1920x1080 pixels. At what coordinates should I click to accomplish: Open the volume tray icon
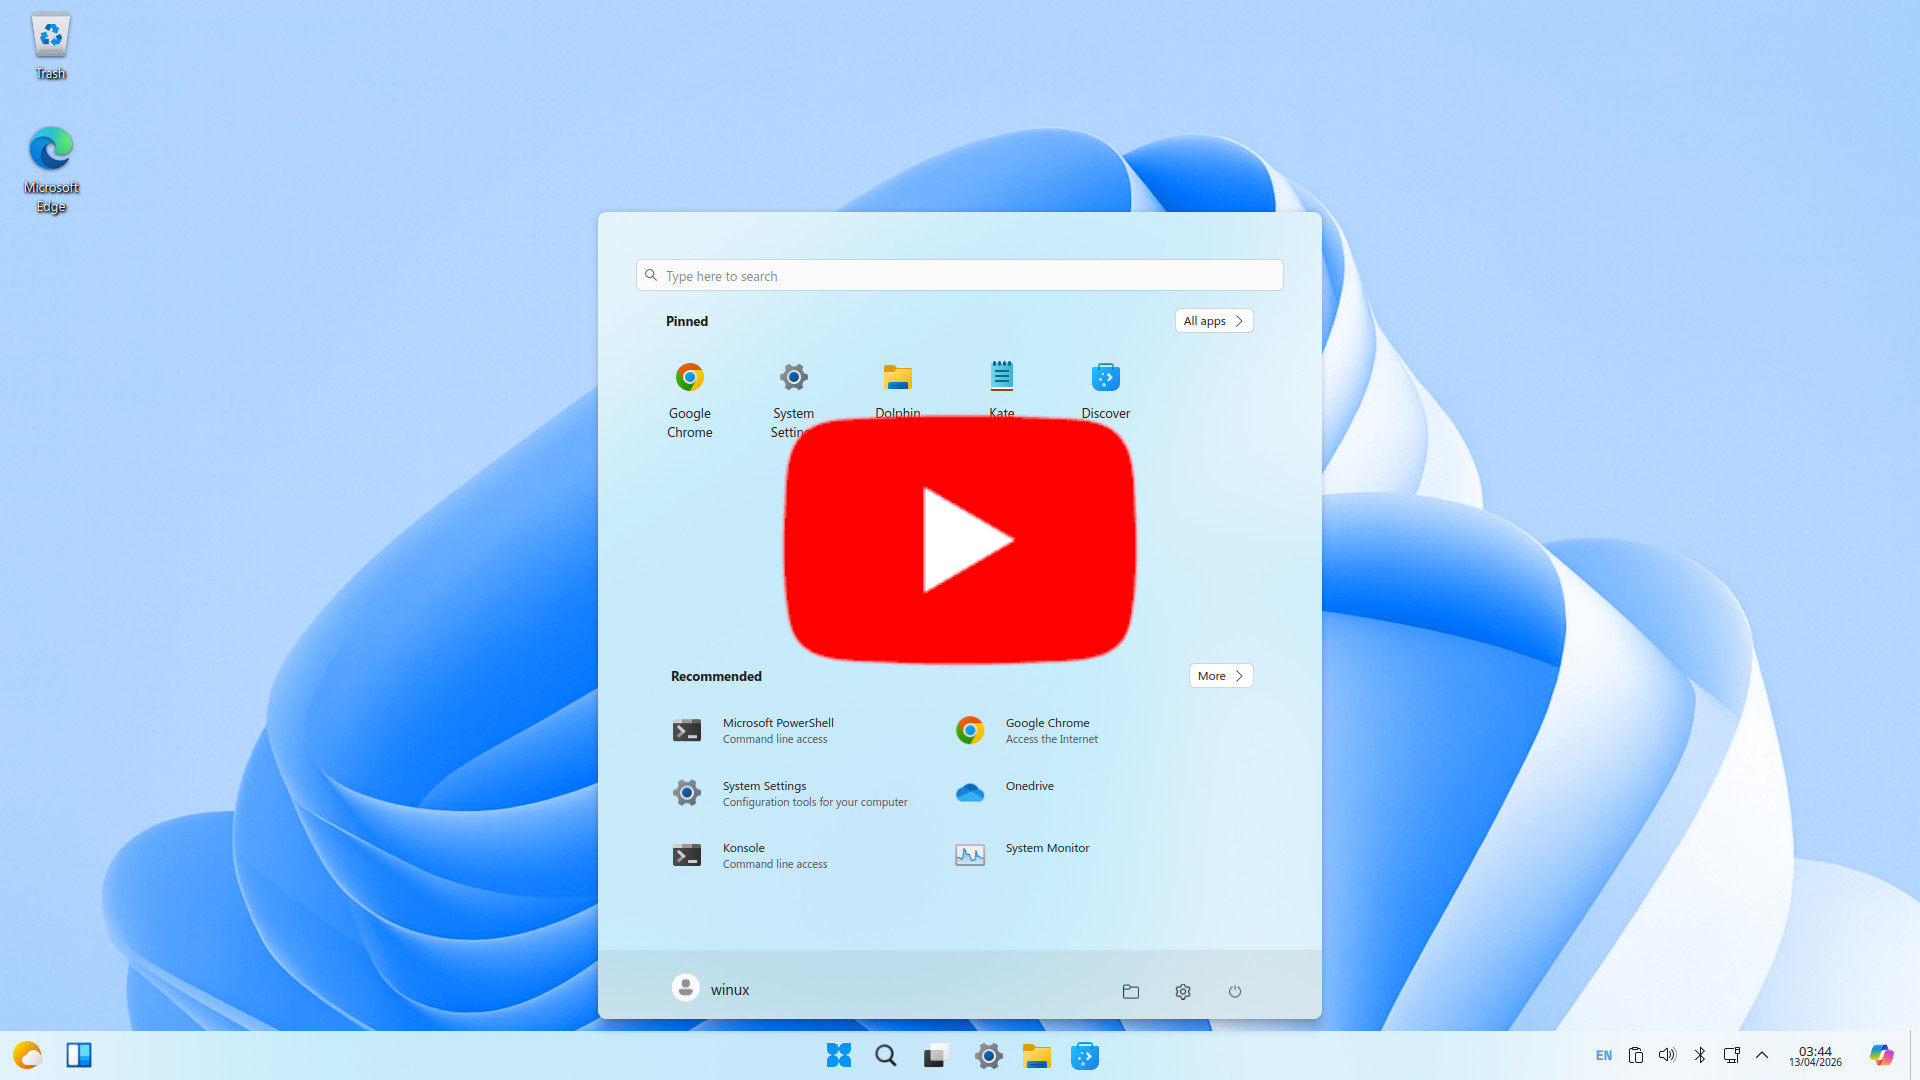click(1667, 1055)
